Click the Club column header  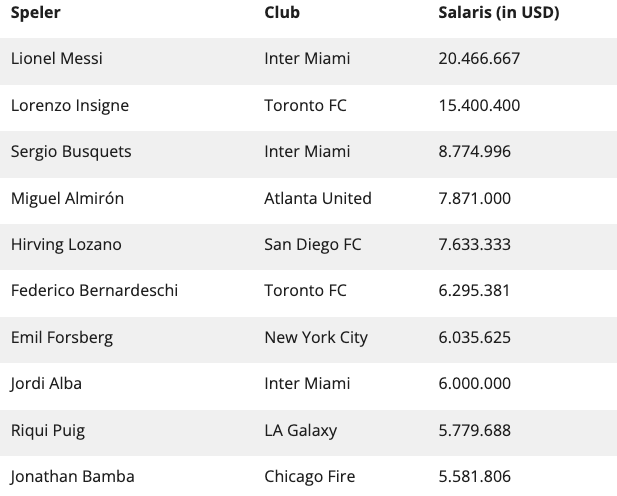coord(282,13)
